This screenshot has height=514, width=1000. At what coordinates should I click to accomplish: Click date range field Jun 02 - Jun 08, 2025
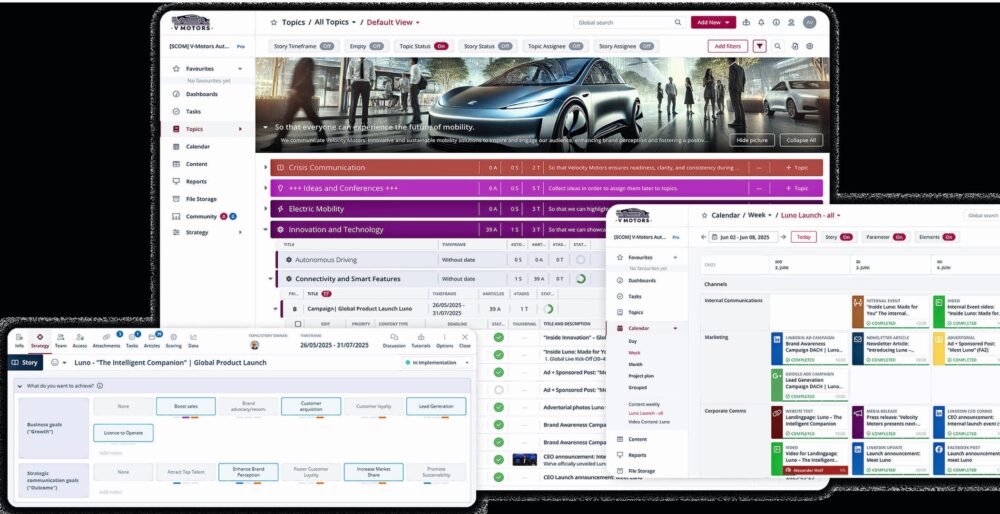click(x=743, y=237)
